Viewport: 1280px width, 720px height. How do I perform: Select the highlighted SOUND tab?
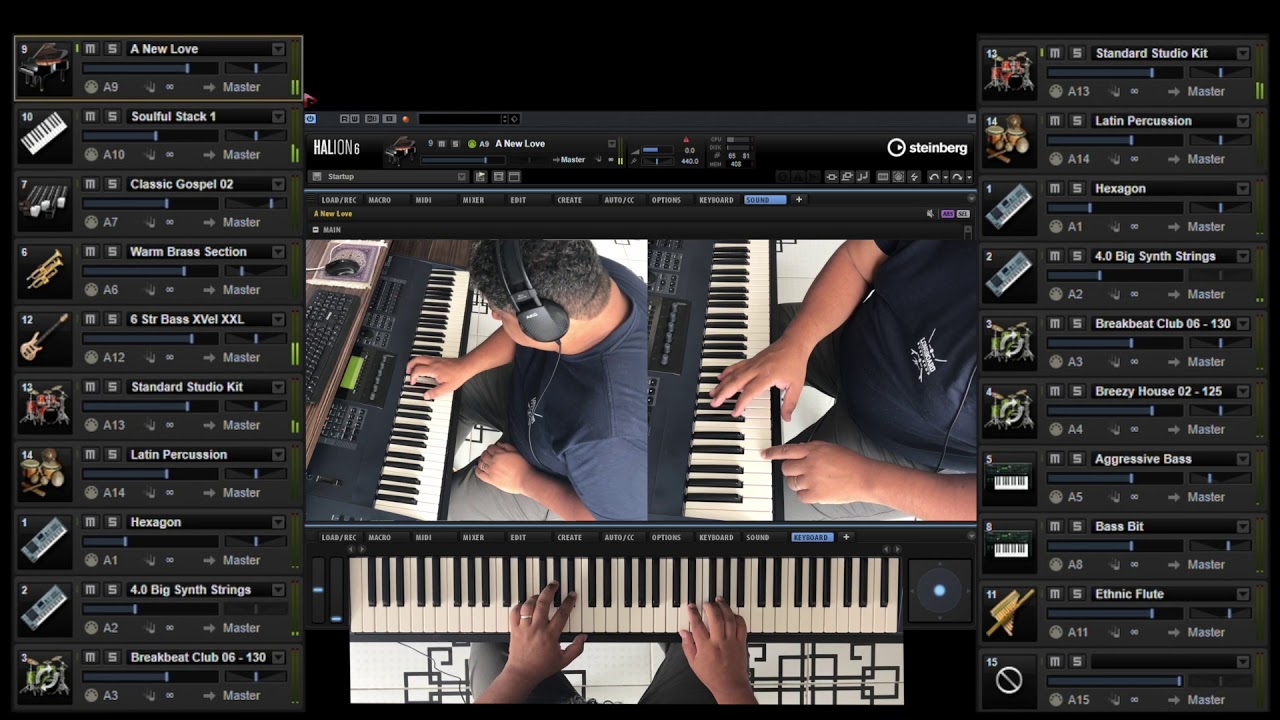765,200
